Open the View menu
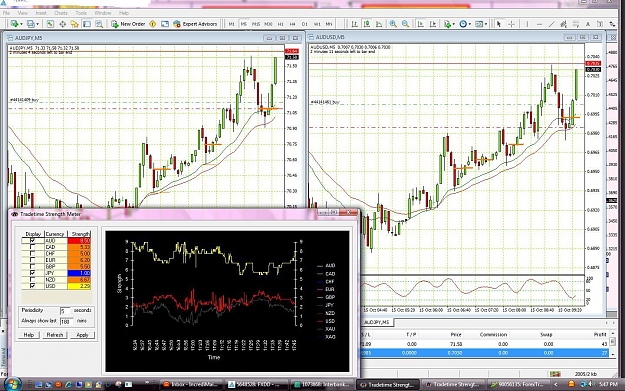This screenshot has height=391, width=625. pyautogui.click(x=23, y=13)
